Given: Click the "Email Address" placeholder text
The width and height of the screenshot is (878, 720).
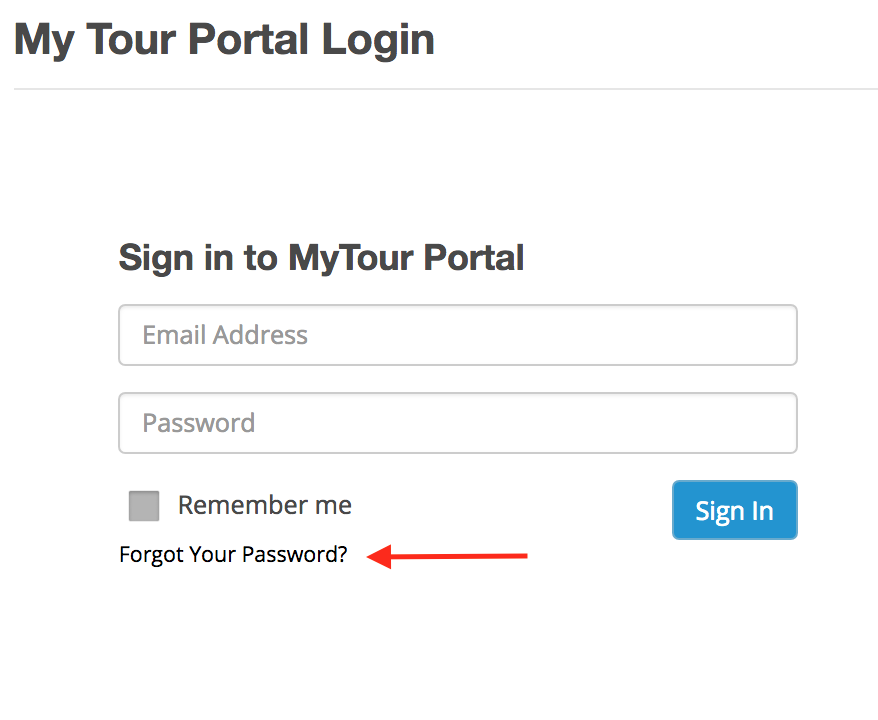Looking at the screenshot, I should pyautogui.click(x=225, y=335).
